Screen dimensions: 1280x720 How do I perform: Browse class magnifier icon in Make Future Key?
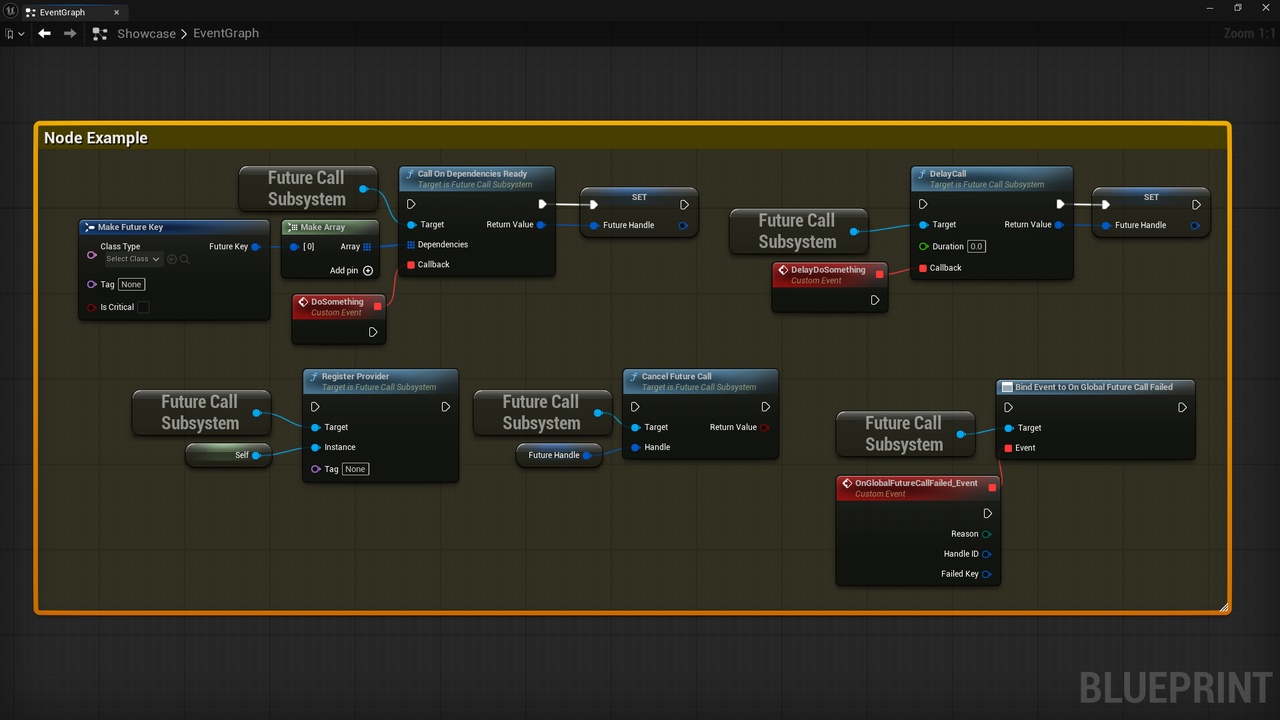point(184,259)
